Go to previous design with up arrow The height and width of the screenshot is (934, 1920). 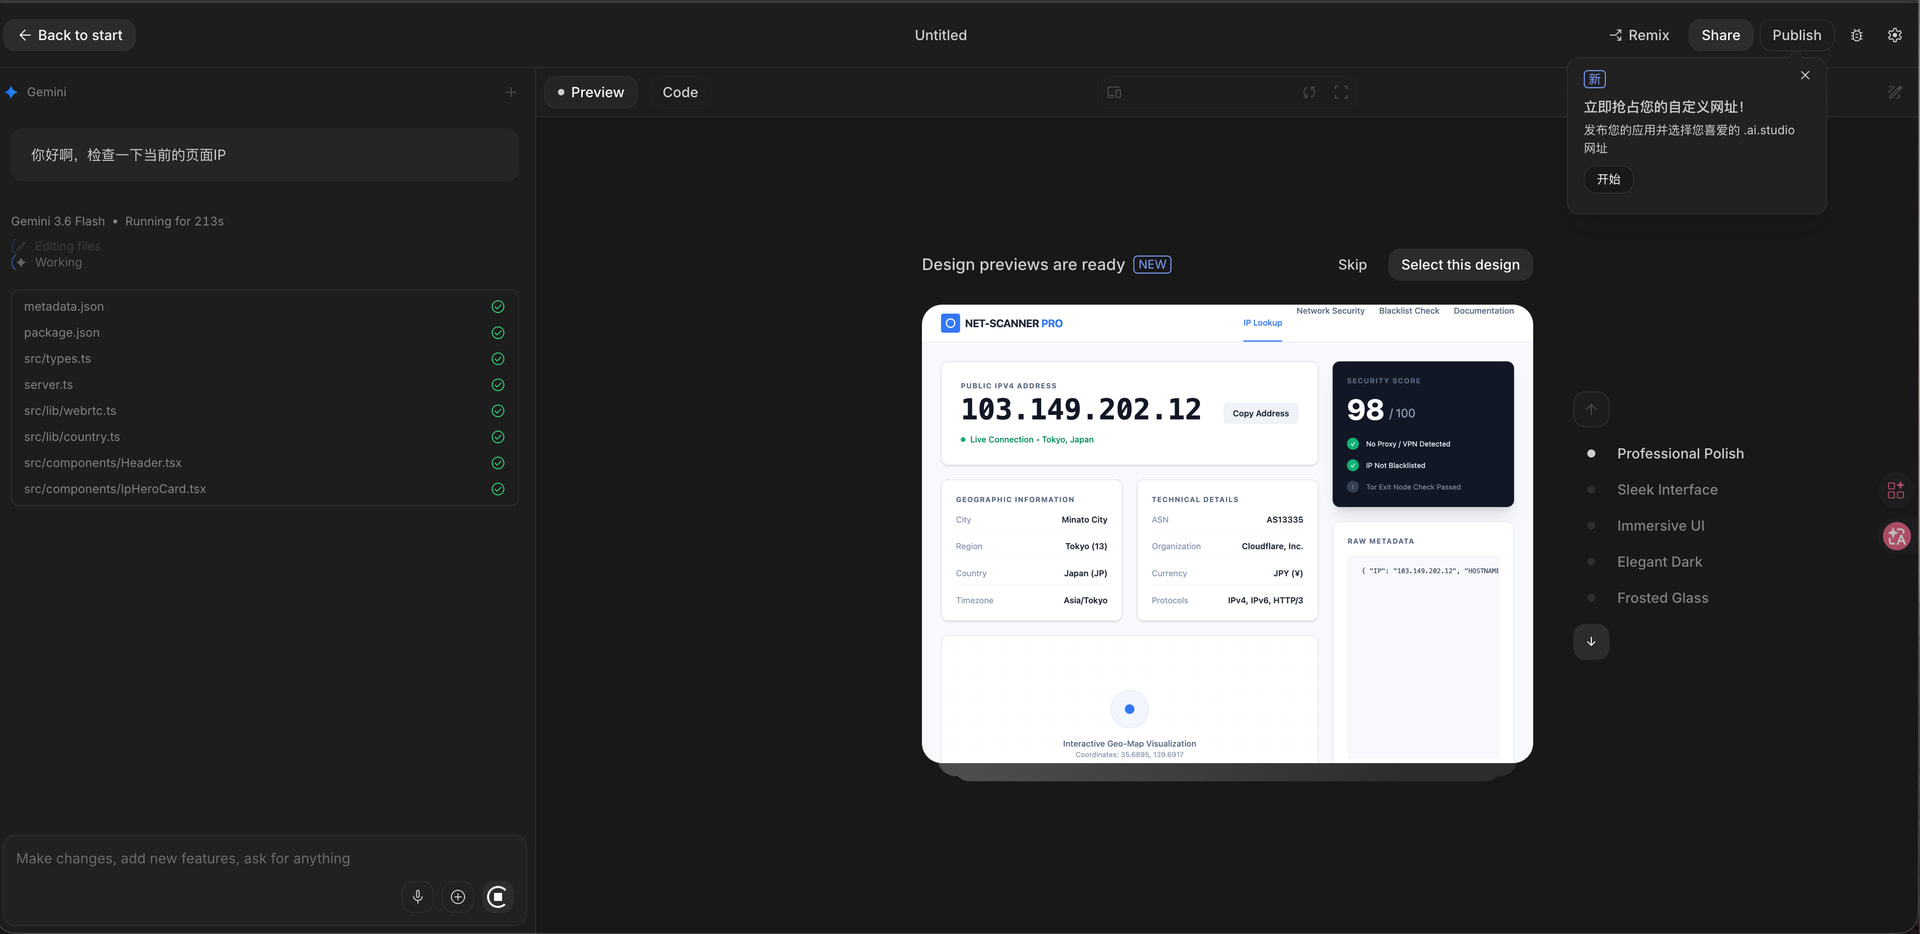coord(1591,409)
